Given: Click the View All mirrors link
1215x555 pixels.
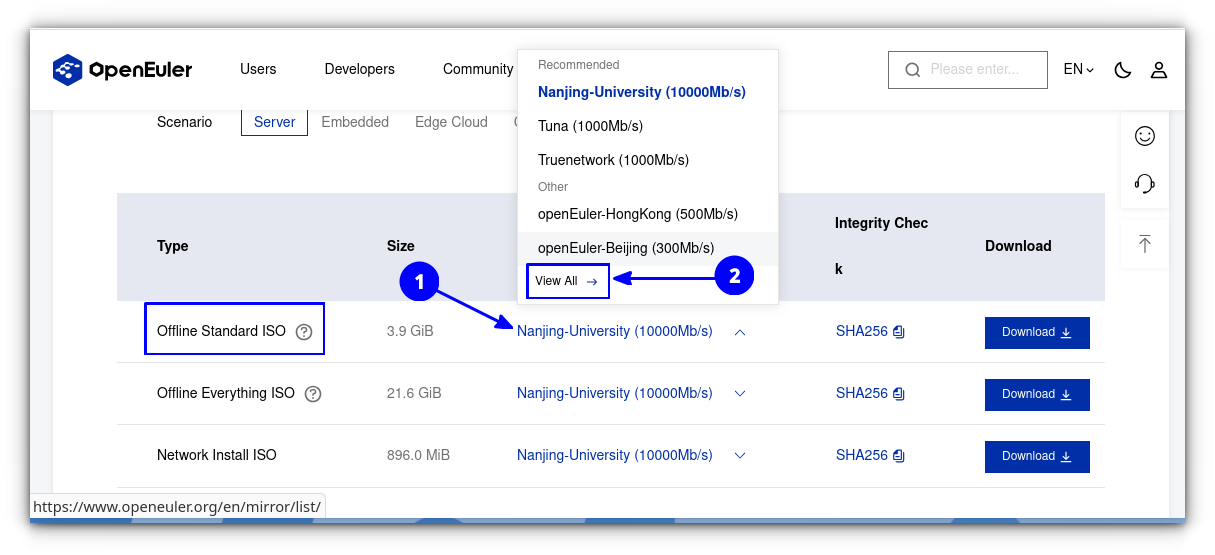Looking at the screenshot, I should 566,281.
